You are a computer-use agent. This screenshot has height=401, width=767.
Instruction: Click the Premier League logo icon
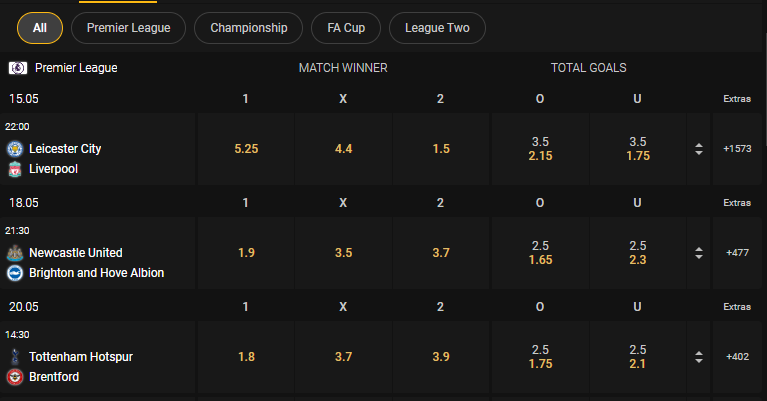point(18,68)
